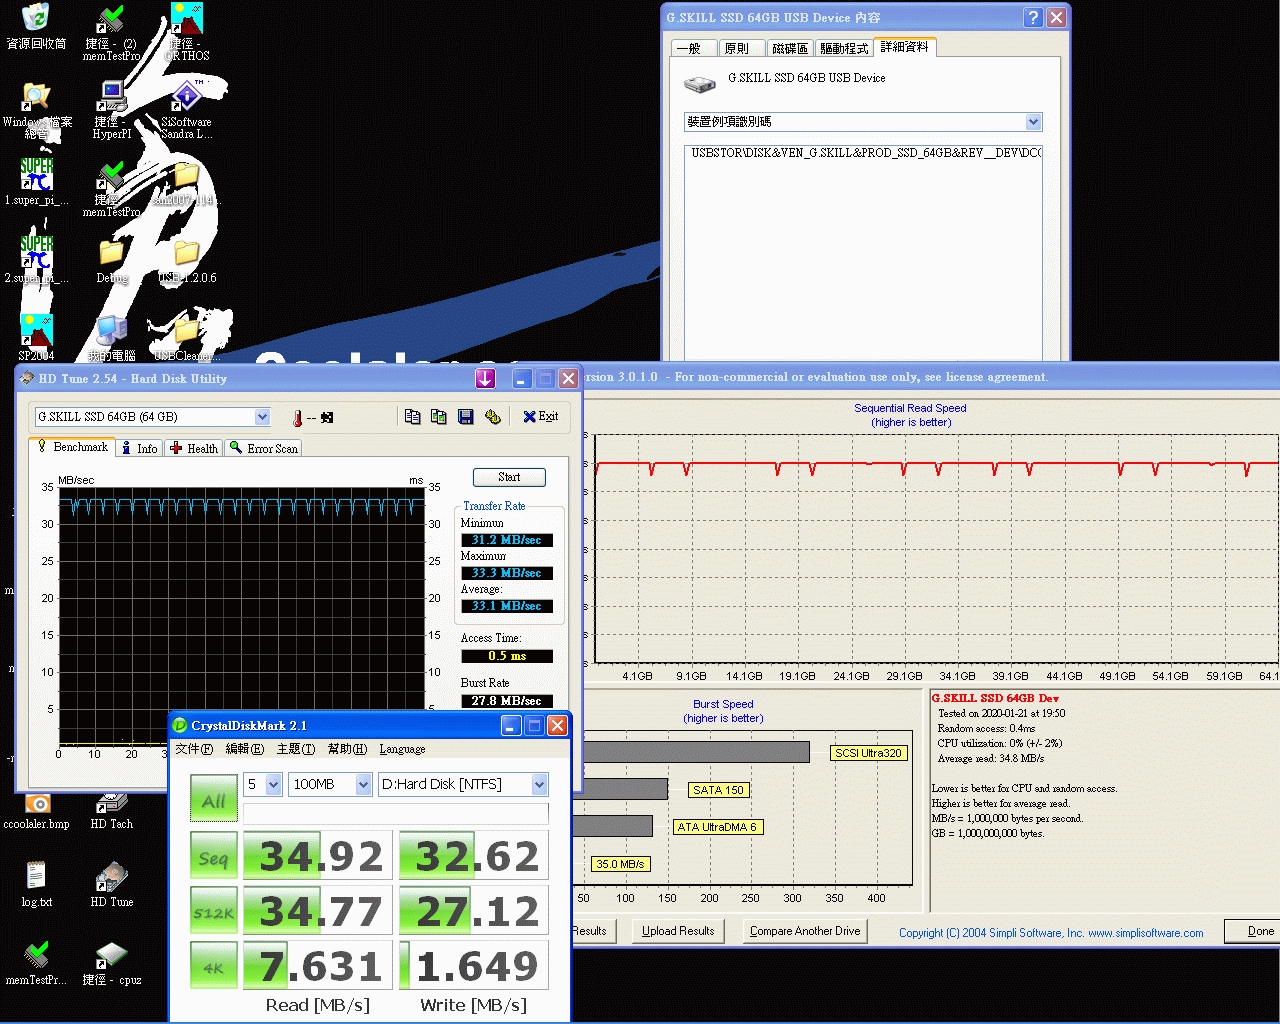Viewport: 1280px width, 1024px height.
Task: Click HD Tune copy text to clipboard icon
Action: (x=413, y=416)
